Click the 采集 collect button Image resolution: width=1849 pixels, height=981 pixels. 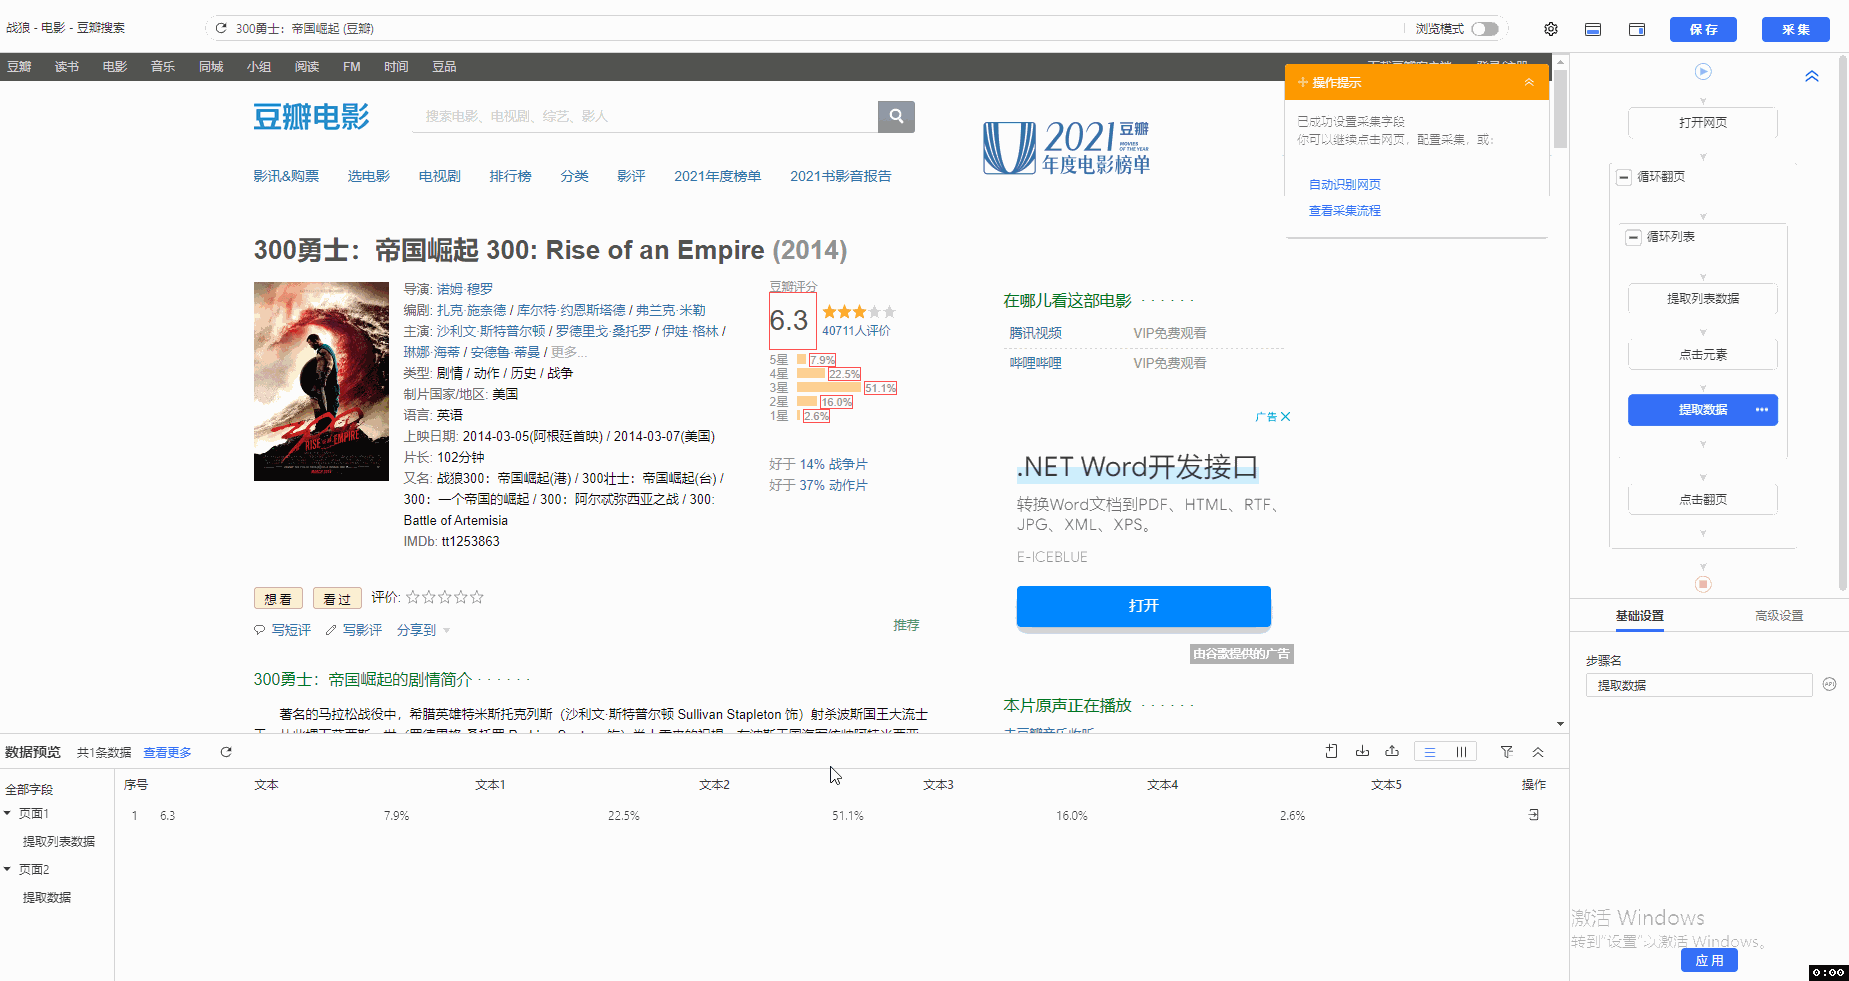1795,29
